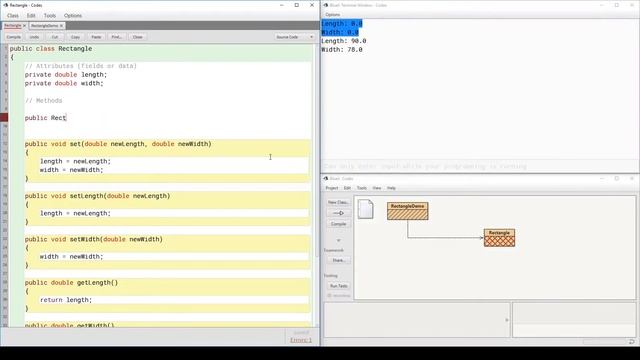Click the 'private double width;' line
640x360 pixels.
[x=64, y=83]
